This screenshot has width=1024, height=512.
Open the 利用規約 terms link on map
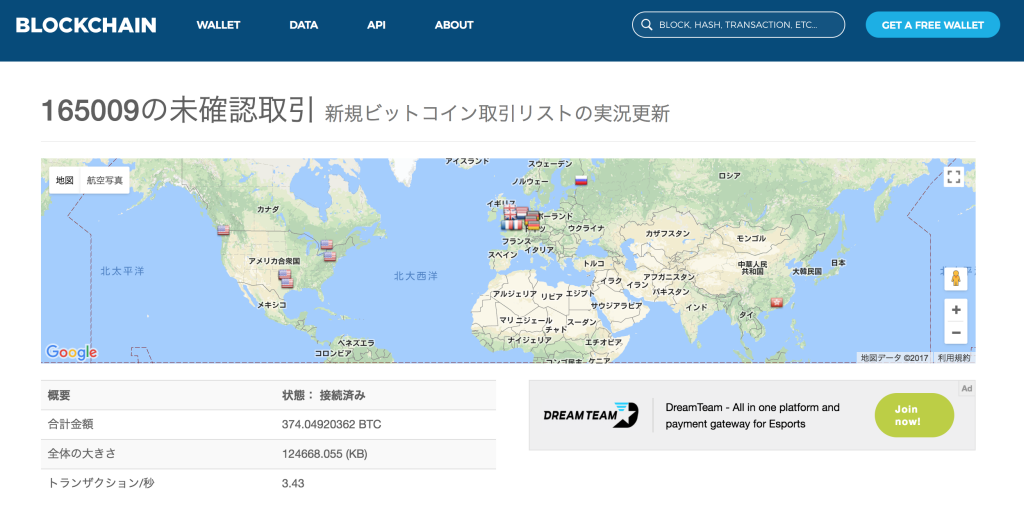(x=953, y=357)
